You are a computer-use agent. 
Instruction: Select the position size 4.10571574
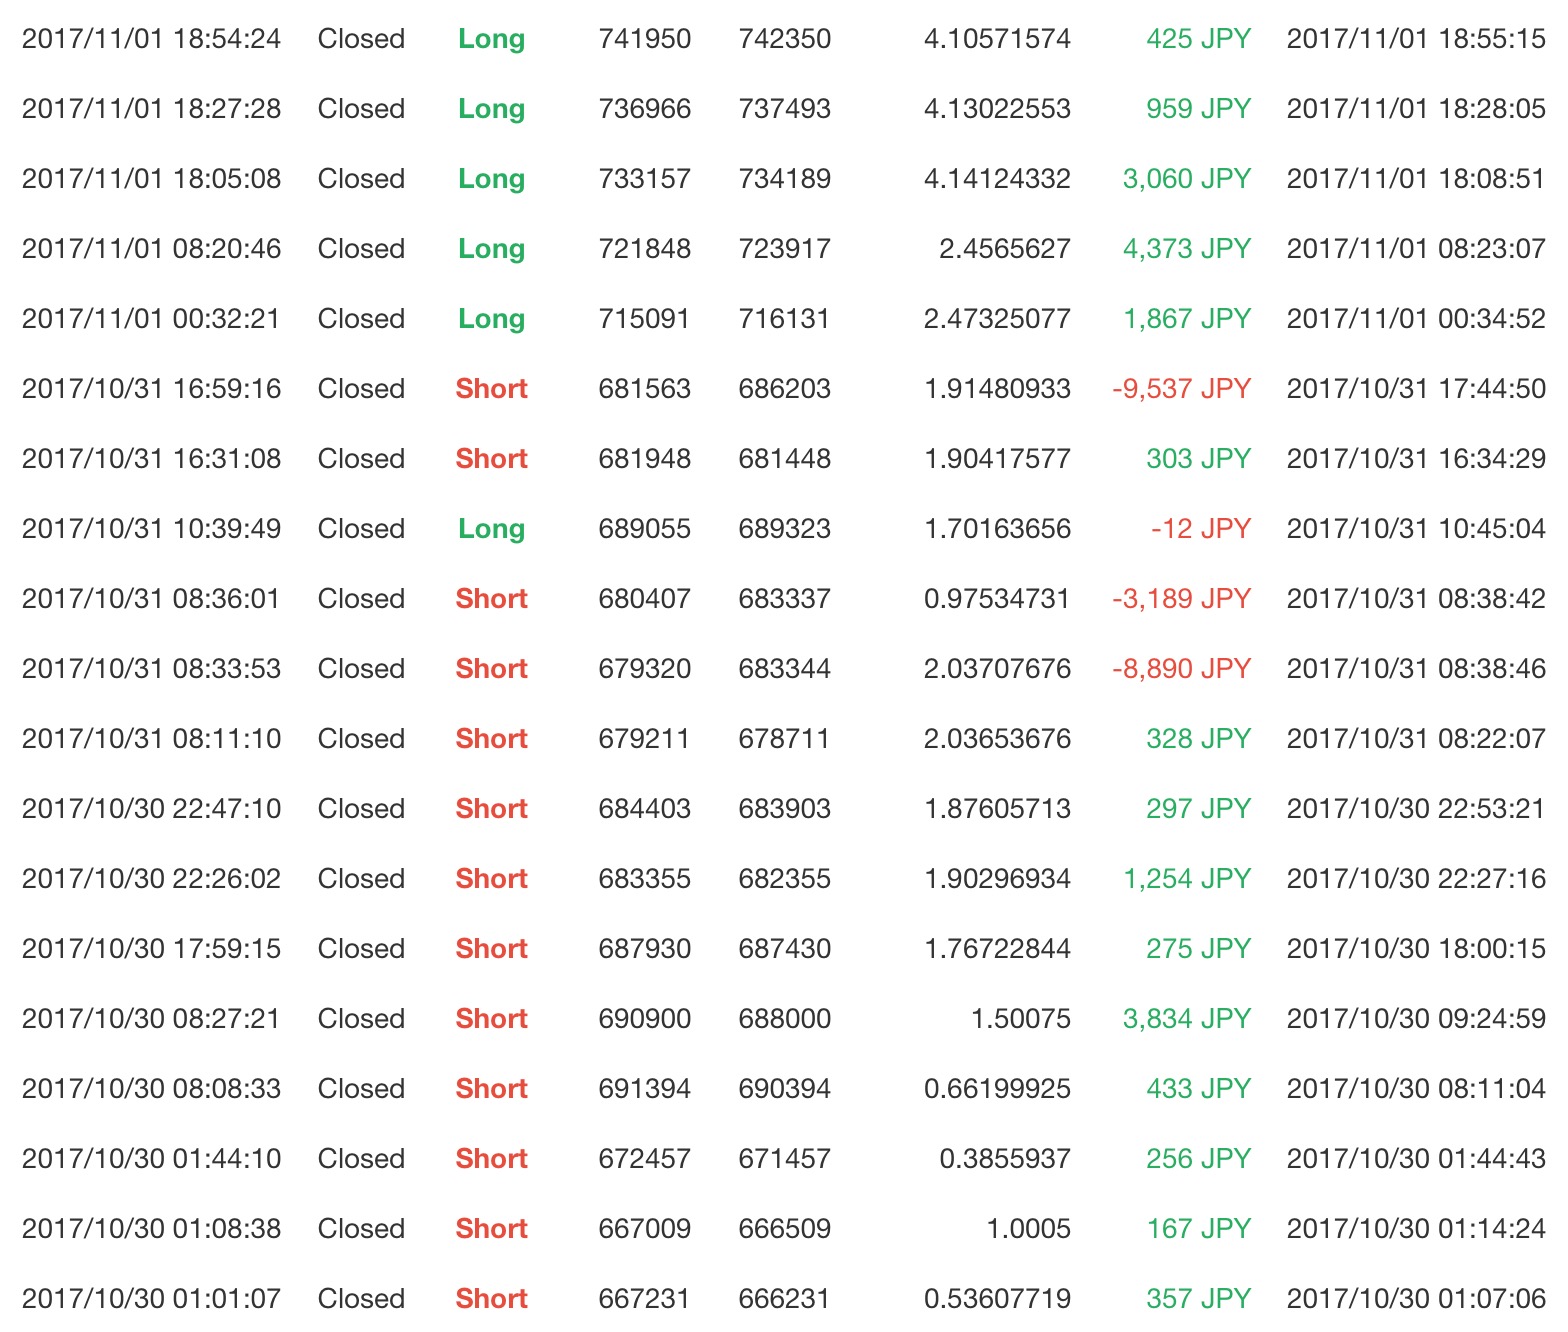(x=997, y=39)
